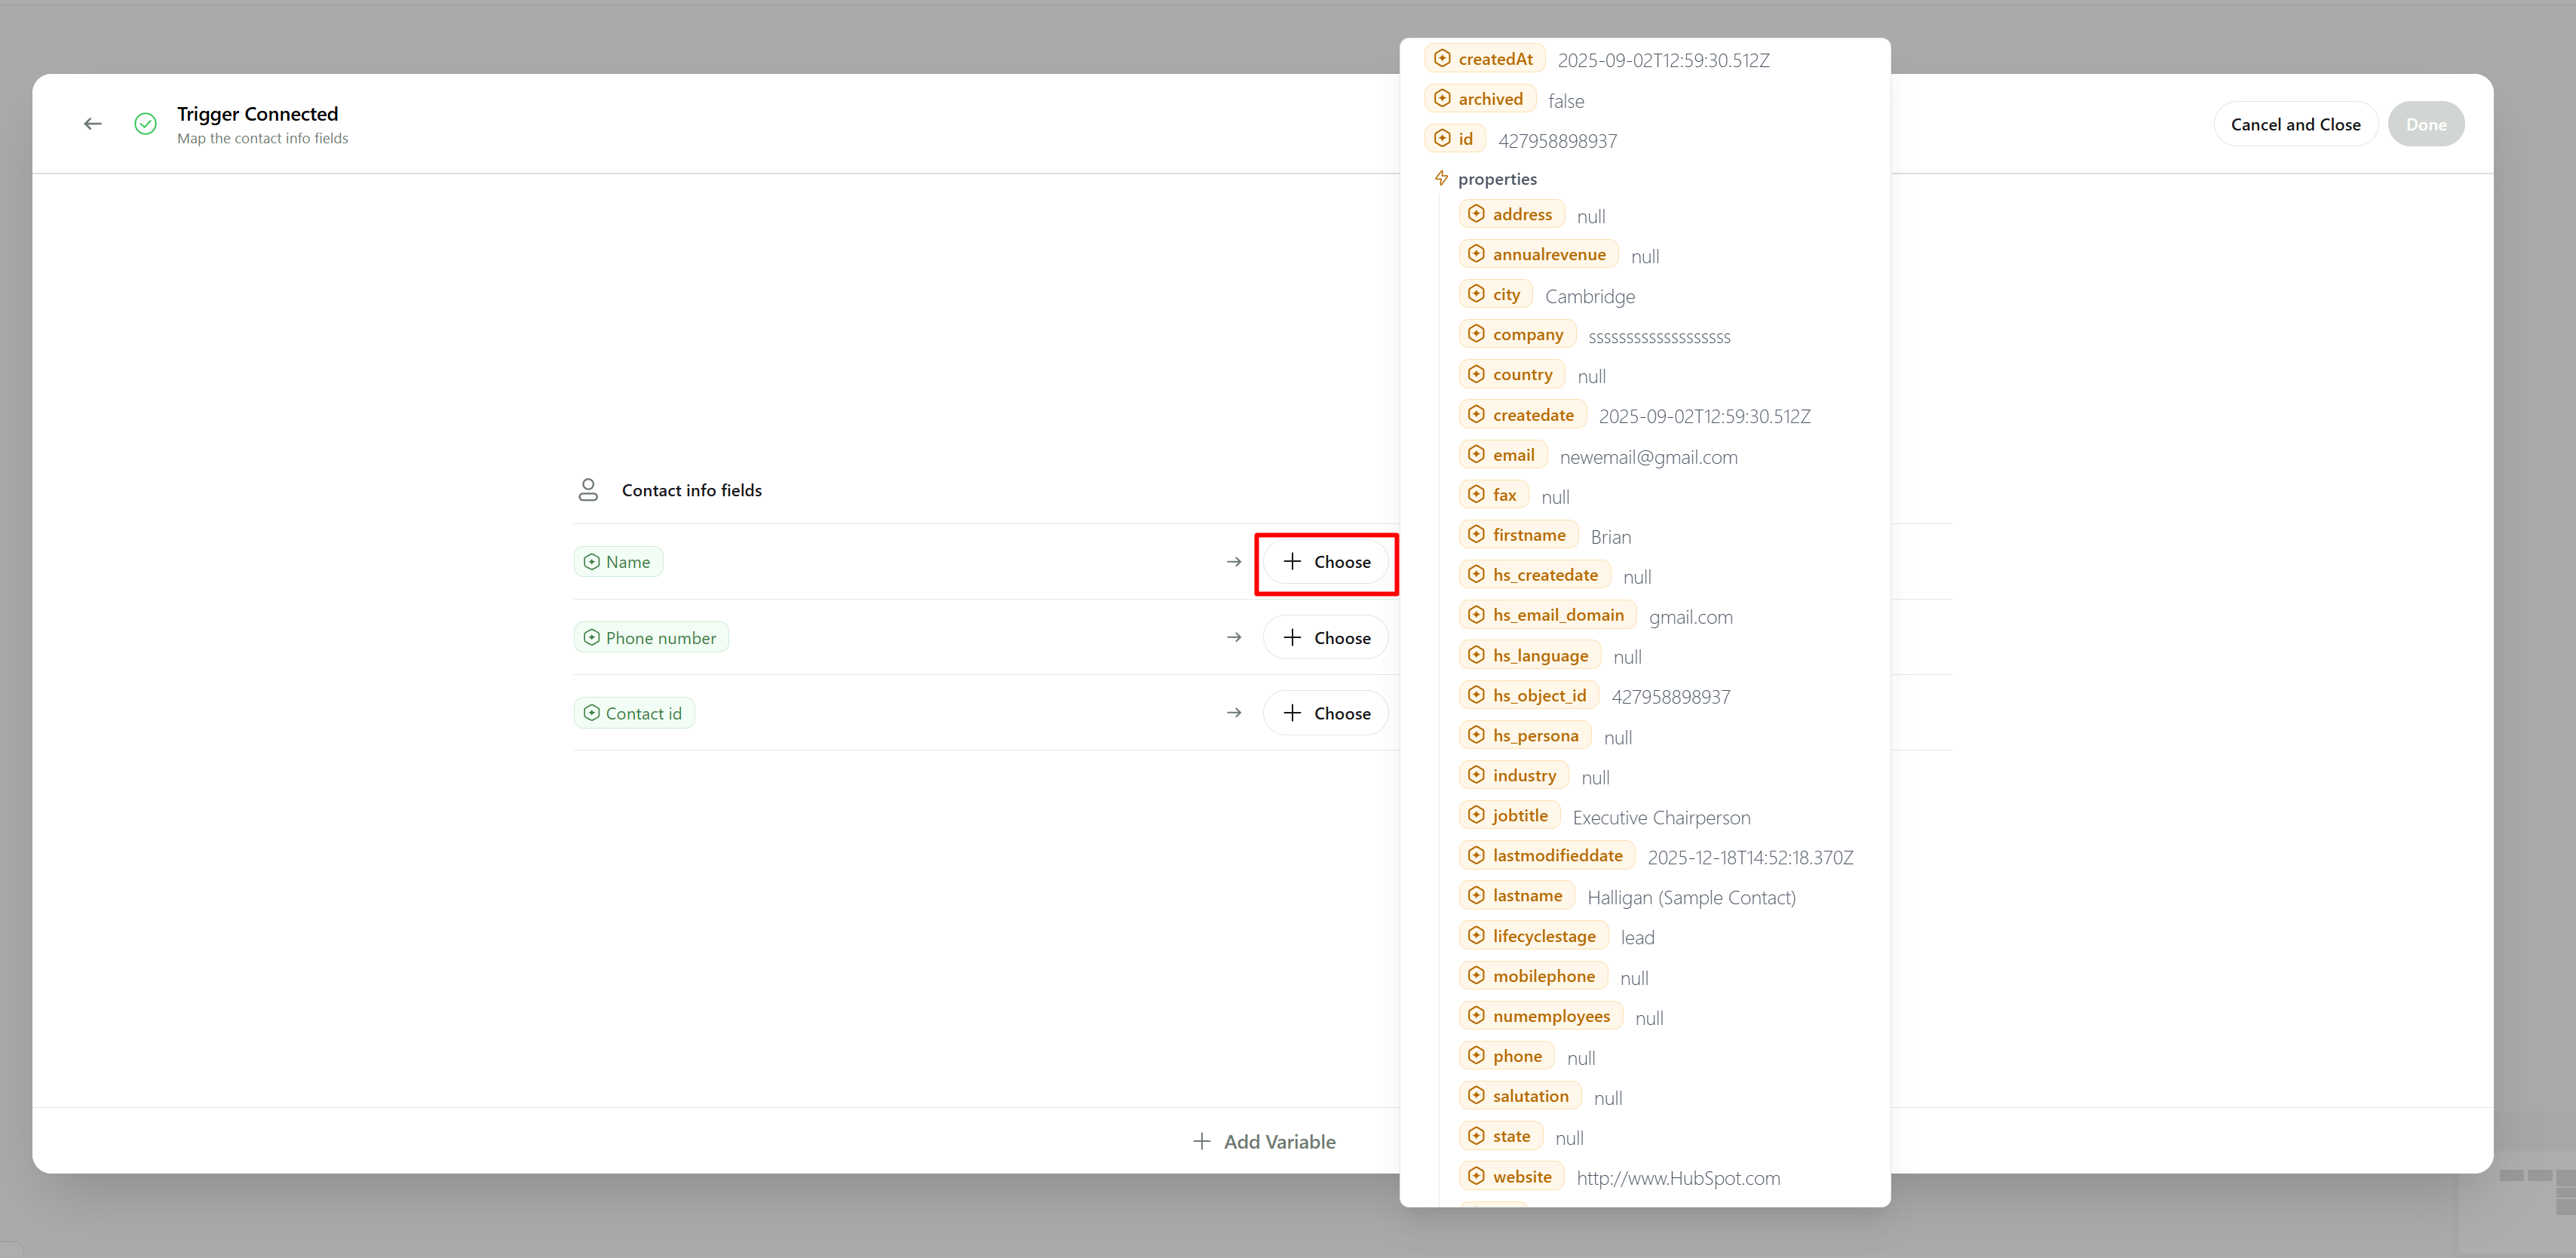Select the email variable from the list

[1503, 455]
